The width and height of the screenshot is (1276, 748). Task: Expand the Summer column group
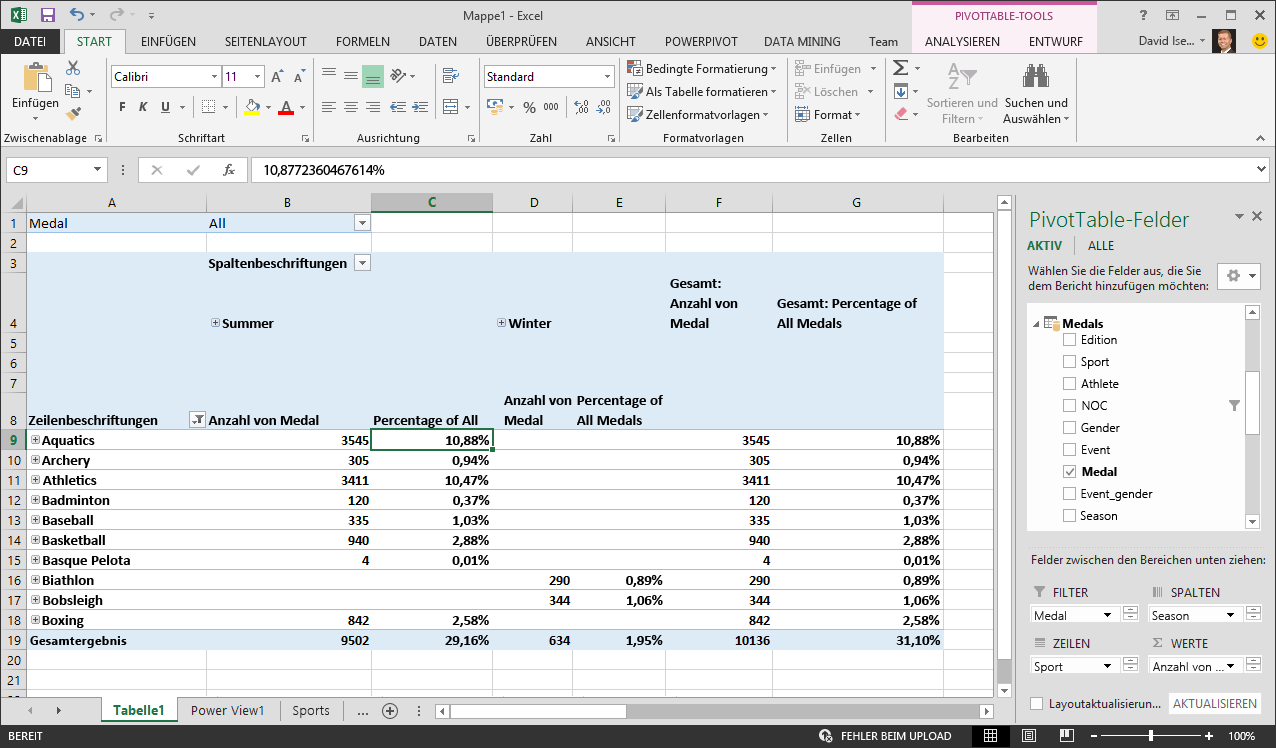pyautogui.click(x=215, y=323)
